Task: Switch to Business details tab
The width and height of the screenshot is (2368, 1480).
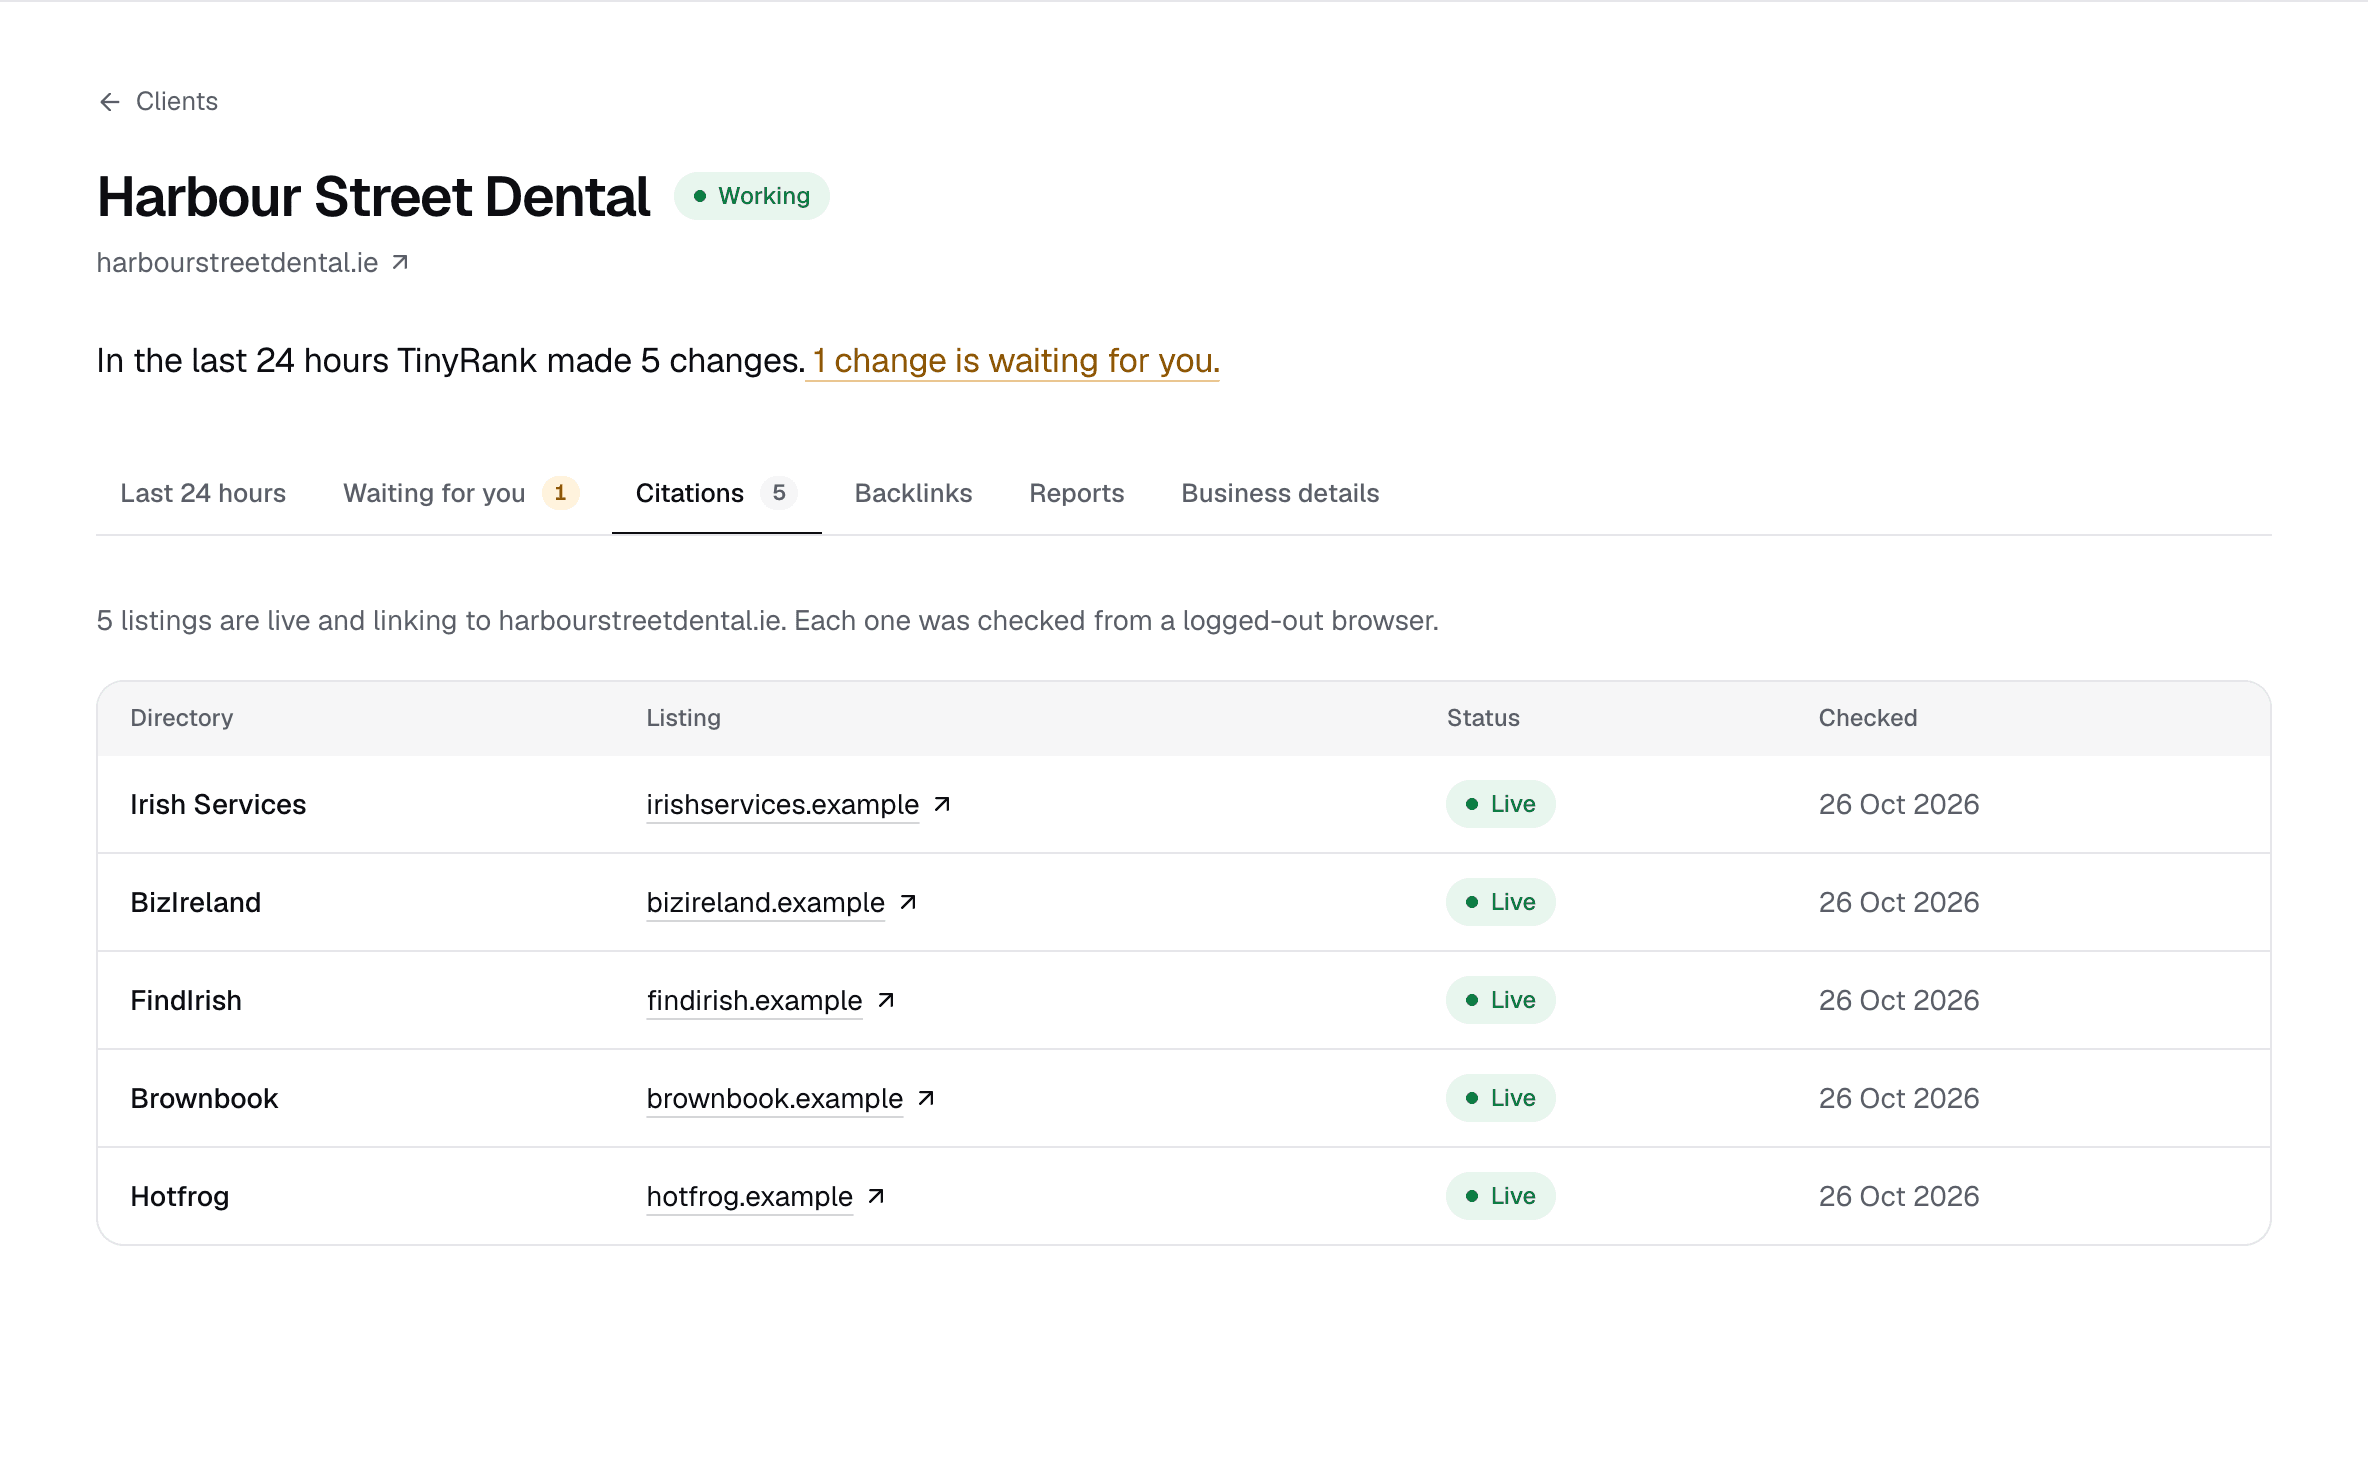Action: pos(1280,493)
